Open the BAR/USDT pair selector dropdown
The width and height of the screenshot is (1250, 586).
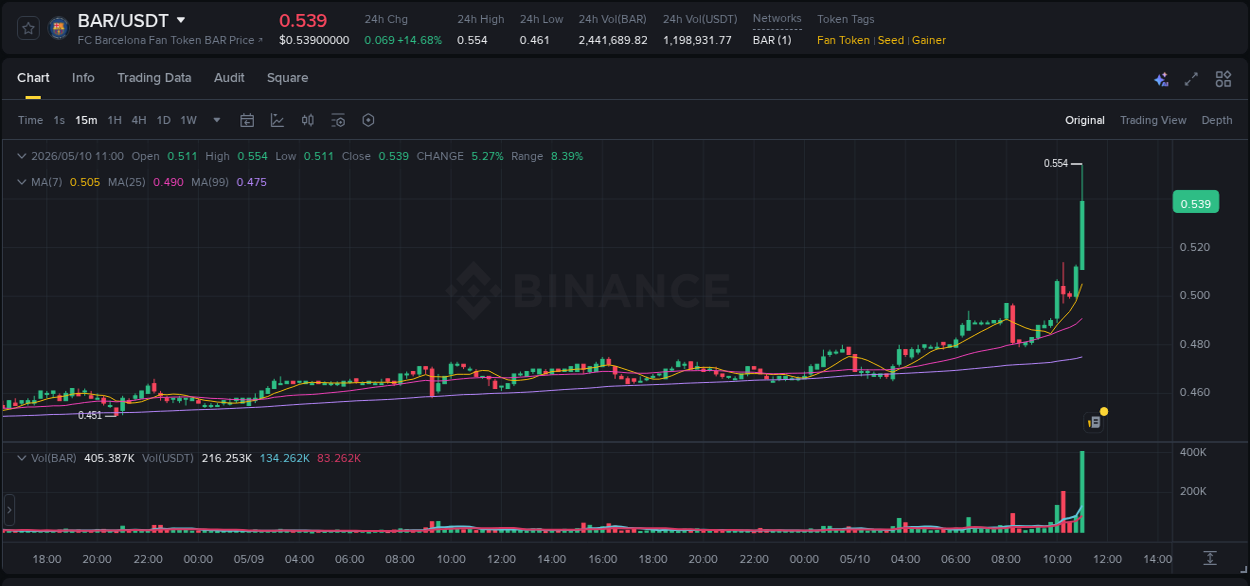[x=181, y=20]
